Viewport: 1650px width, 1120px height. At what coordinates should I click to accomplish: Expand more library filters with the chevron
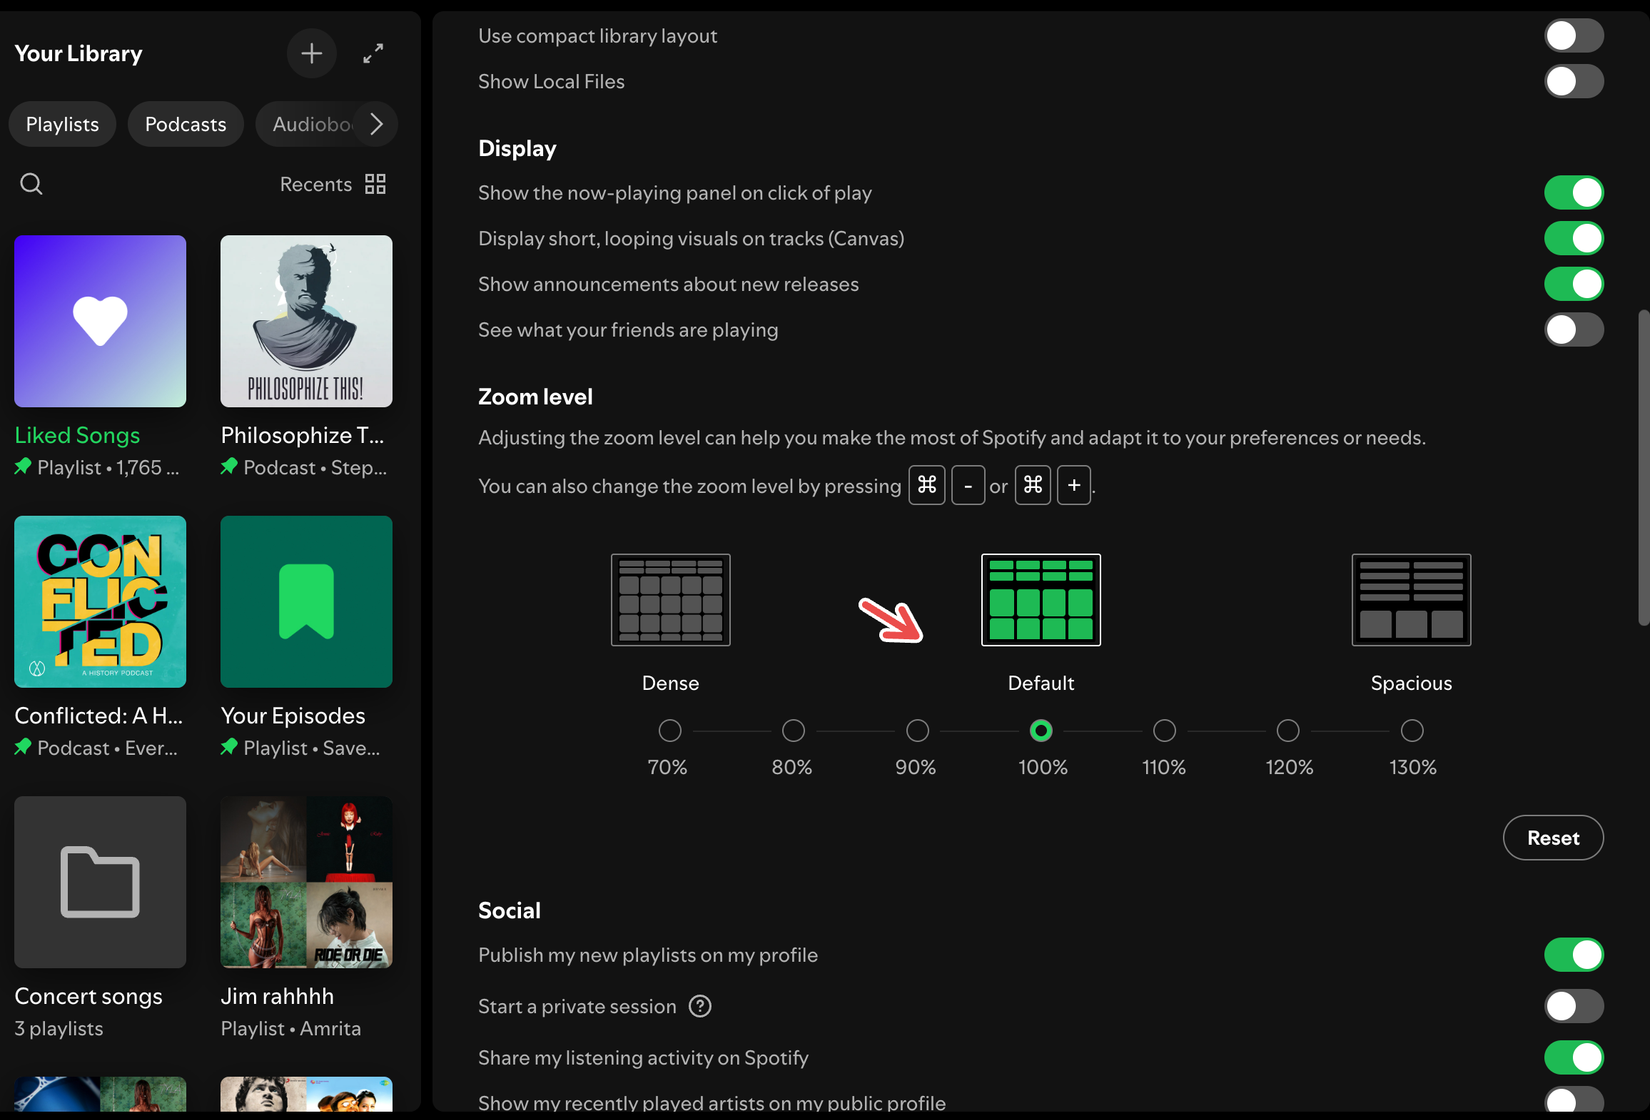click(x=377, y=123)
